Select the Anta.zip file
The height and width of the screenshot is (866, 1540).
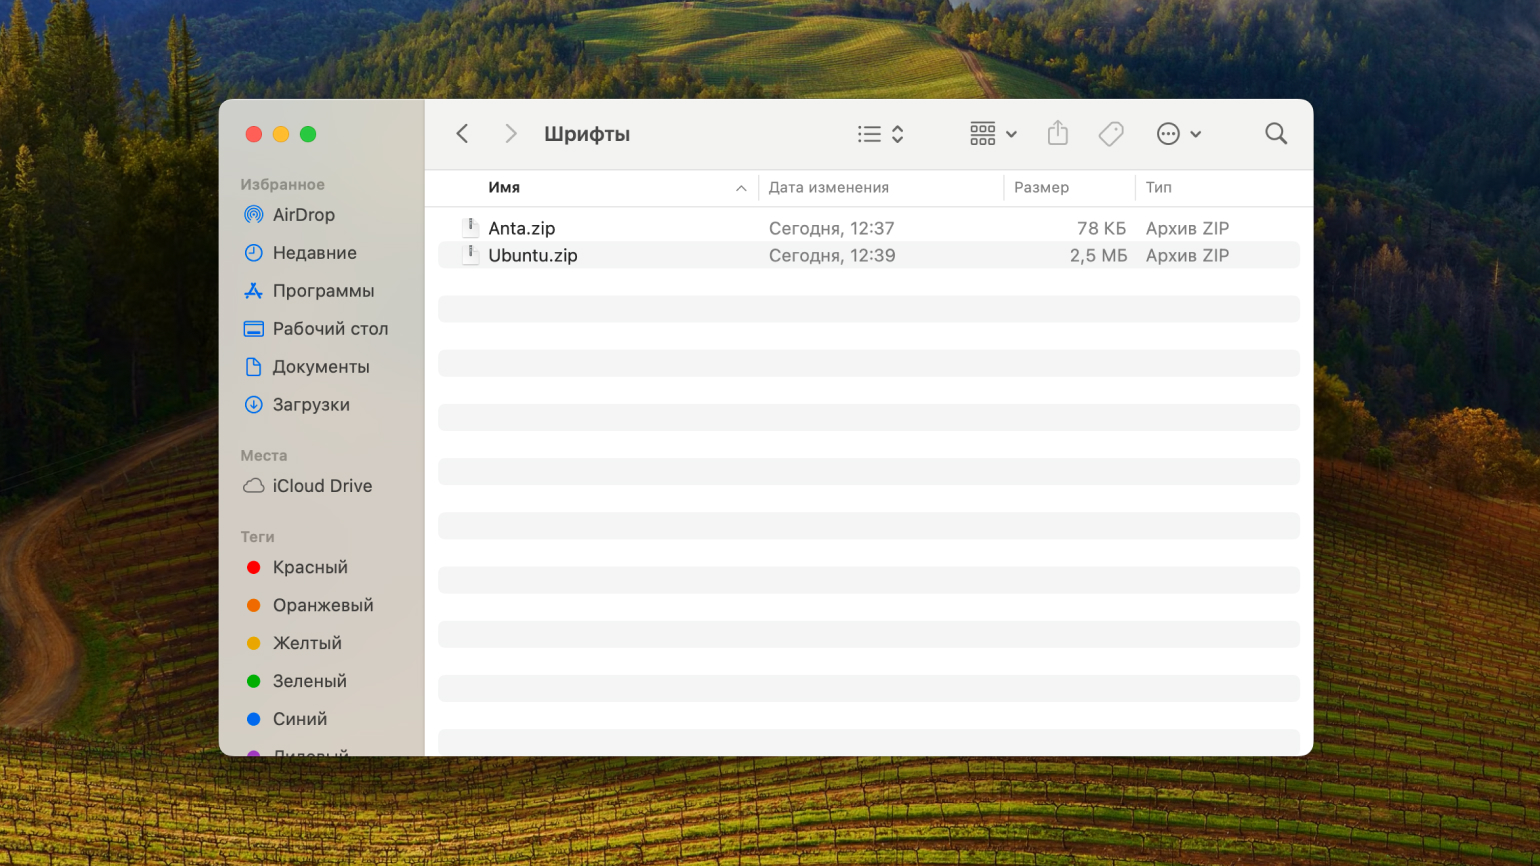521,229
